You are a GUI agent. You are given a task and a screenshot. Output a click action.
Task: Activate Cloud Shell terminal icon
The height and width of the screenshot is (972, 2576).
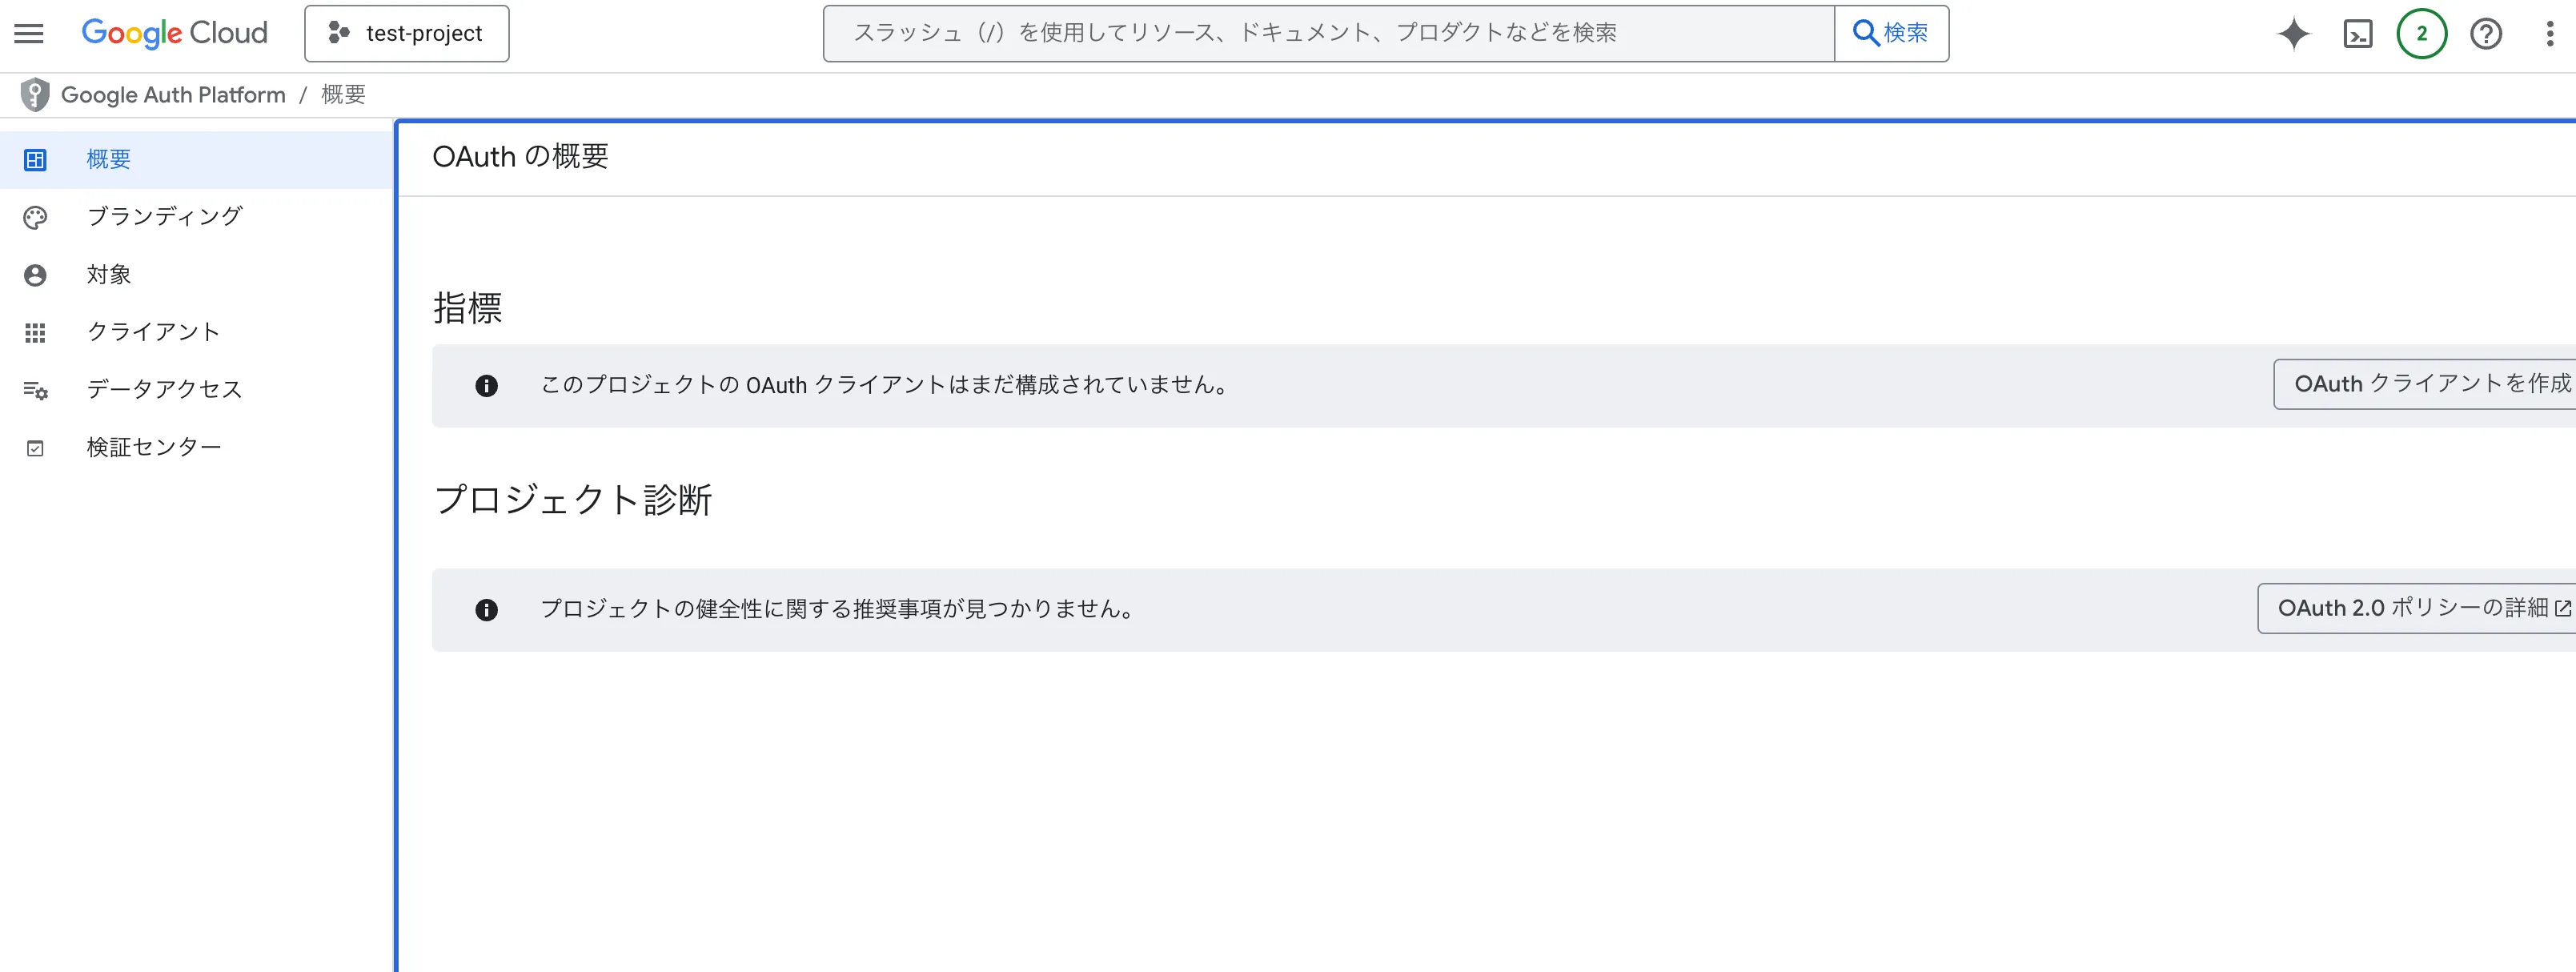(2359, 33)
